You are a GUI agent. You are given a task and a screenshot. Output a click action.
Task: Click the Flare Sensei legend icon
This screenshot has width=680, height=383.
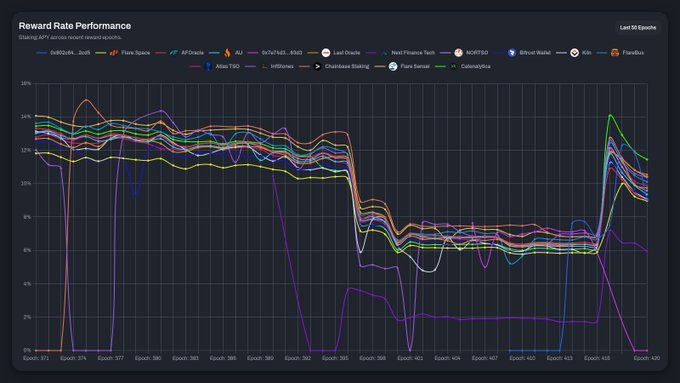tap(393, 66)
